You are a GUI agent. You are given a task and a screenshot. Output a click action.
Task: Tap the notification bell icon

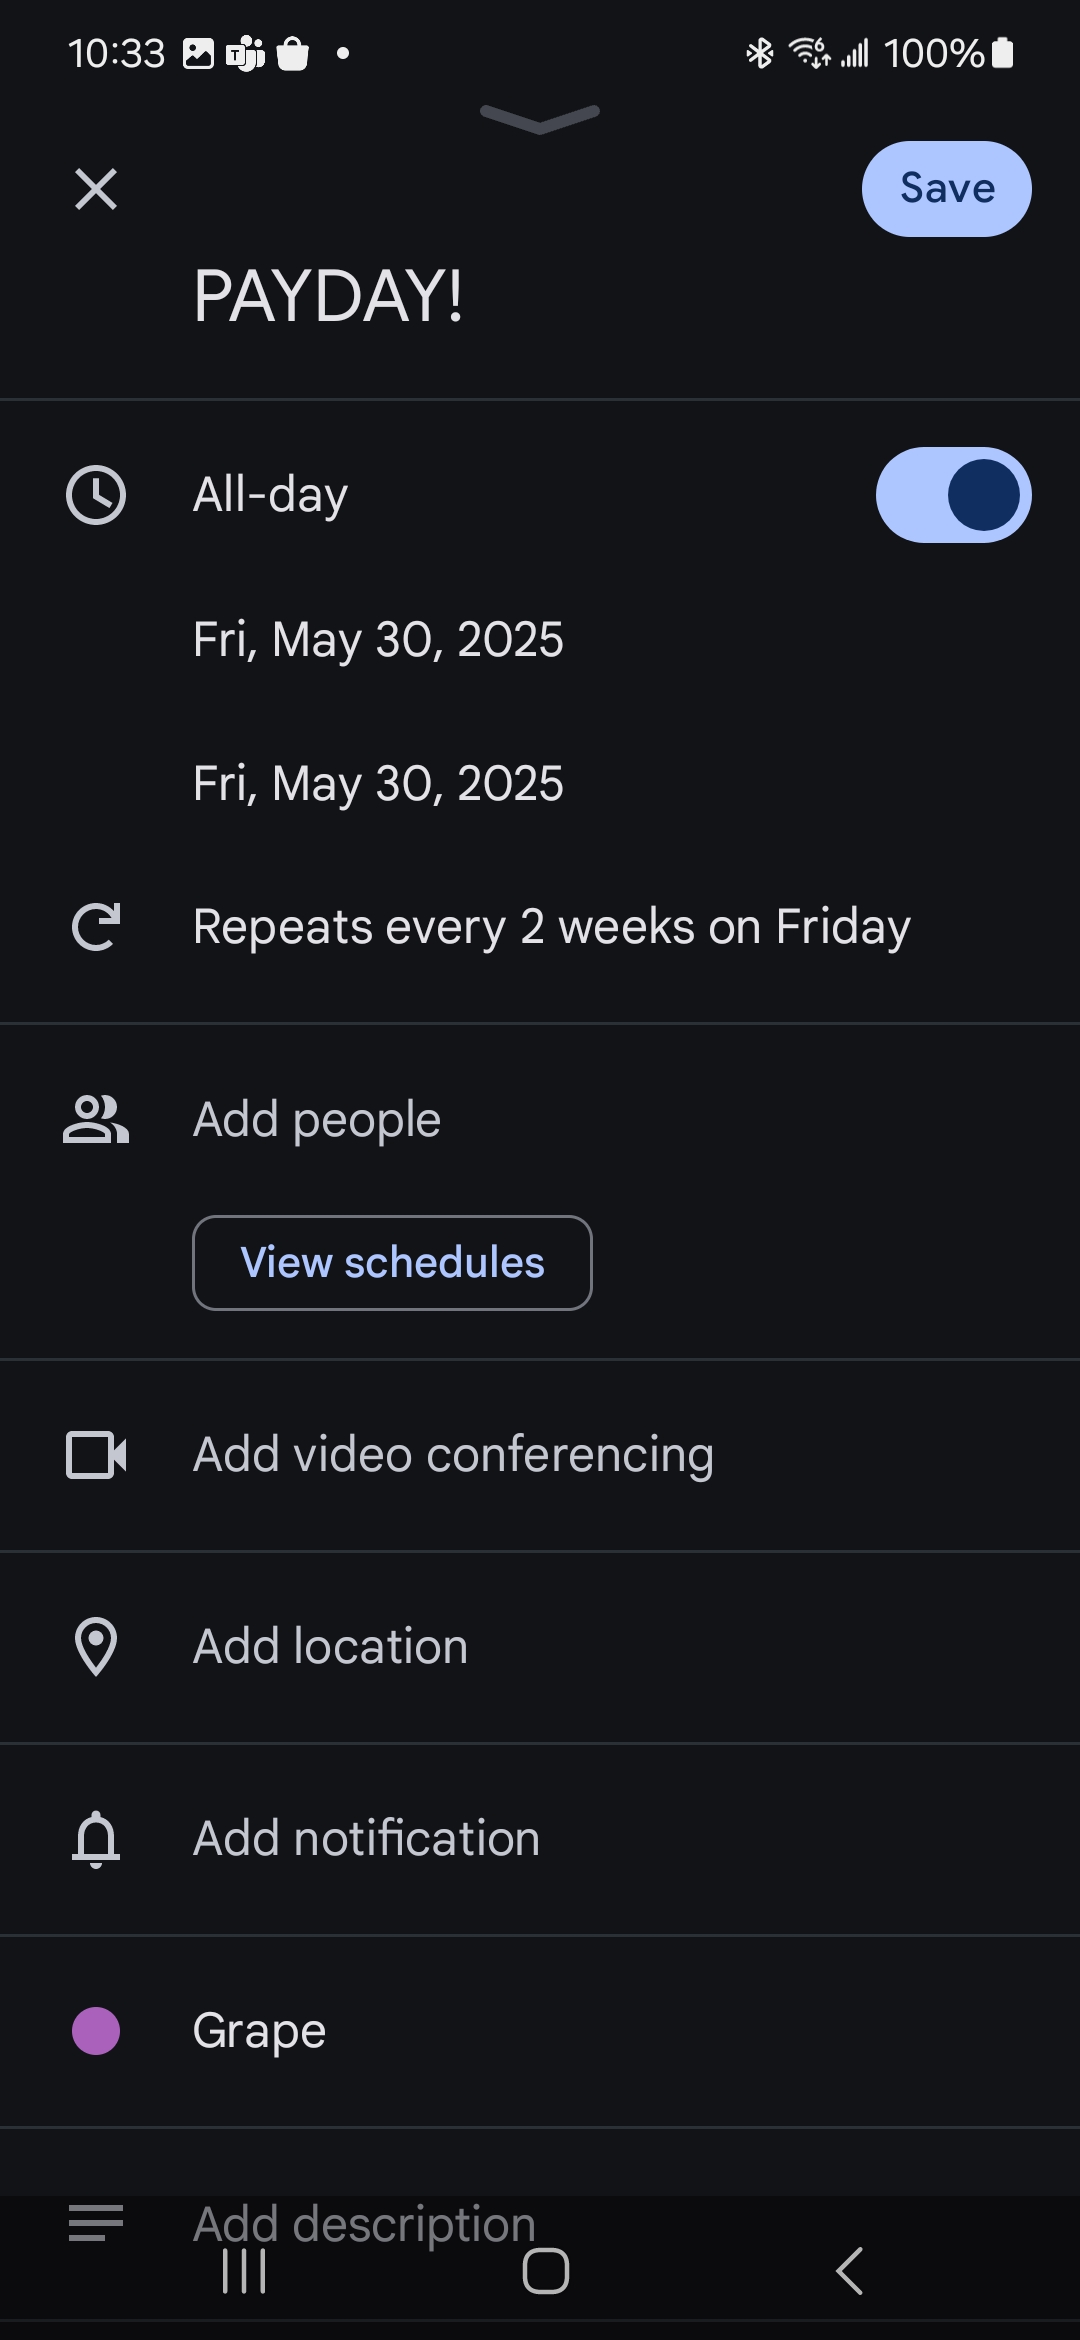click(x=96, y=1839)
